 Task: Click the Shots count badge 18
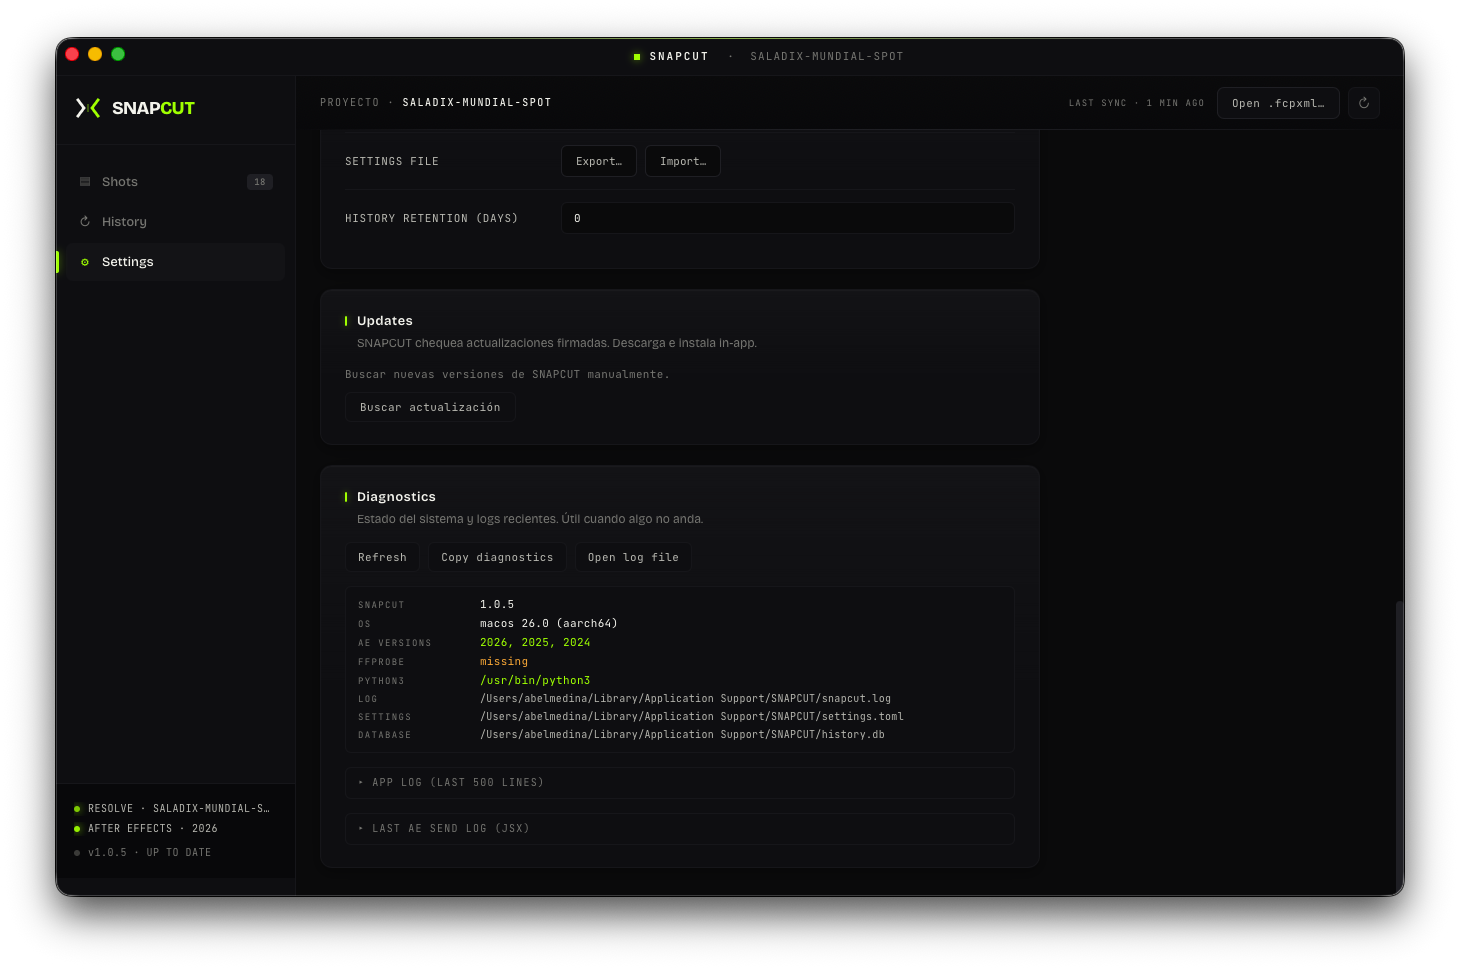pos(260,182)
